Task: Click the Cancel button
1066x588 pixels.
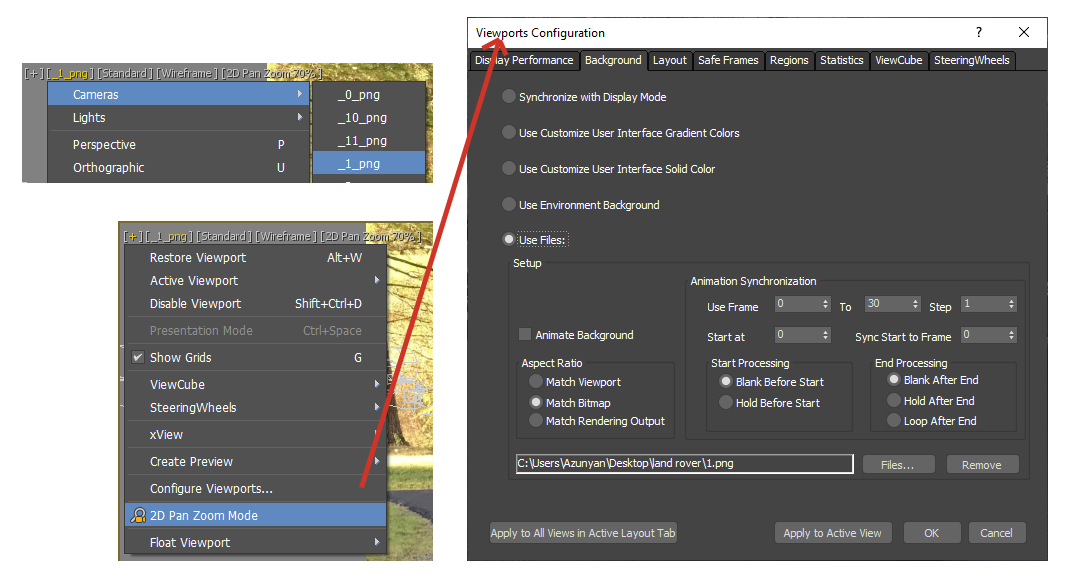Action: (997, 533)
